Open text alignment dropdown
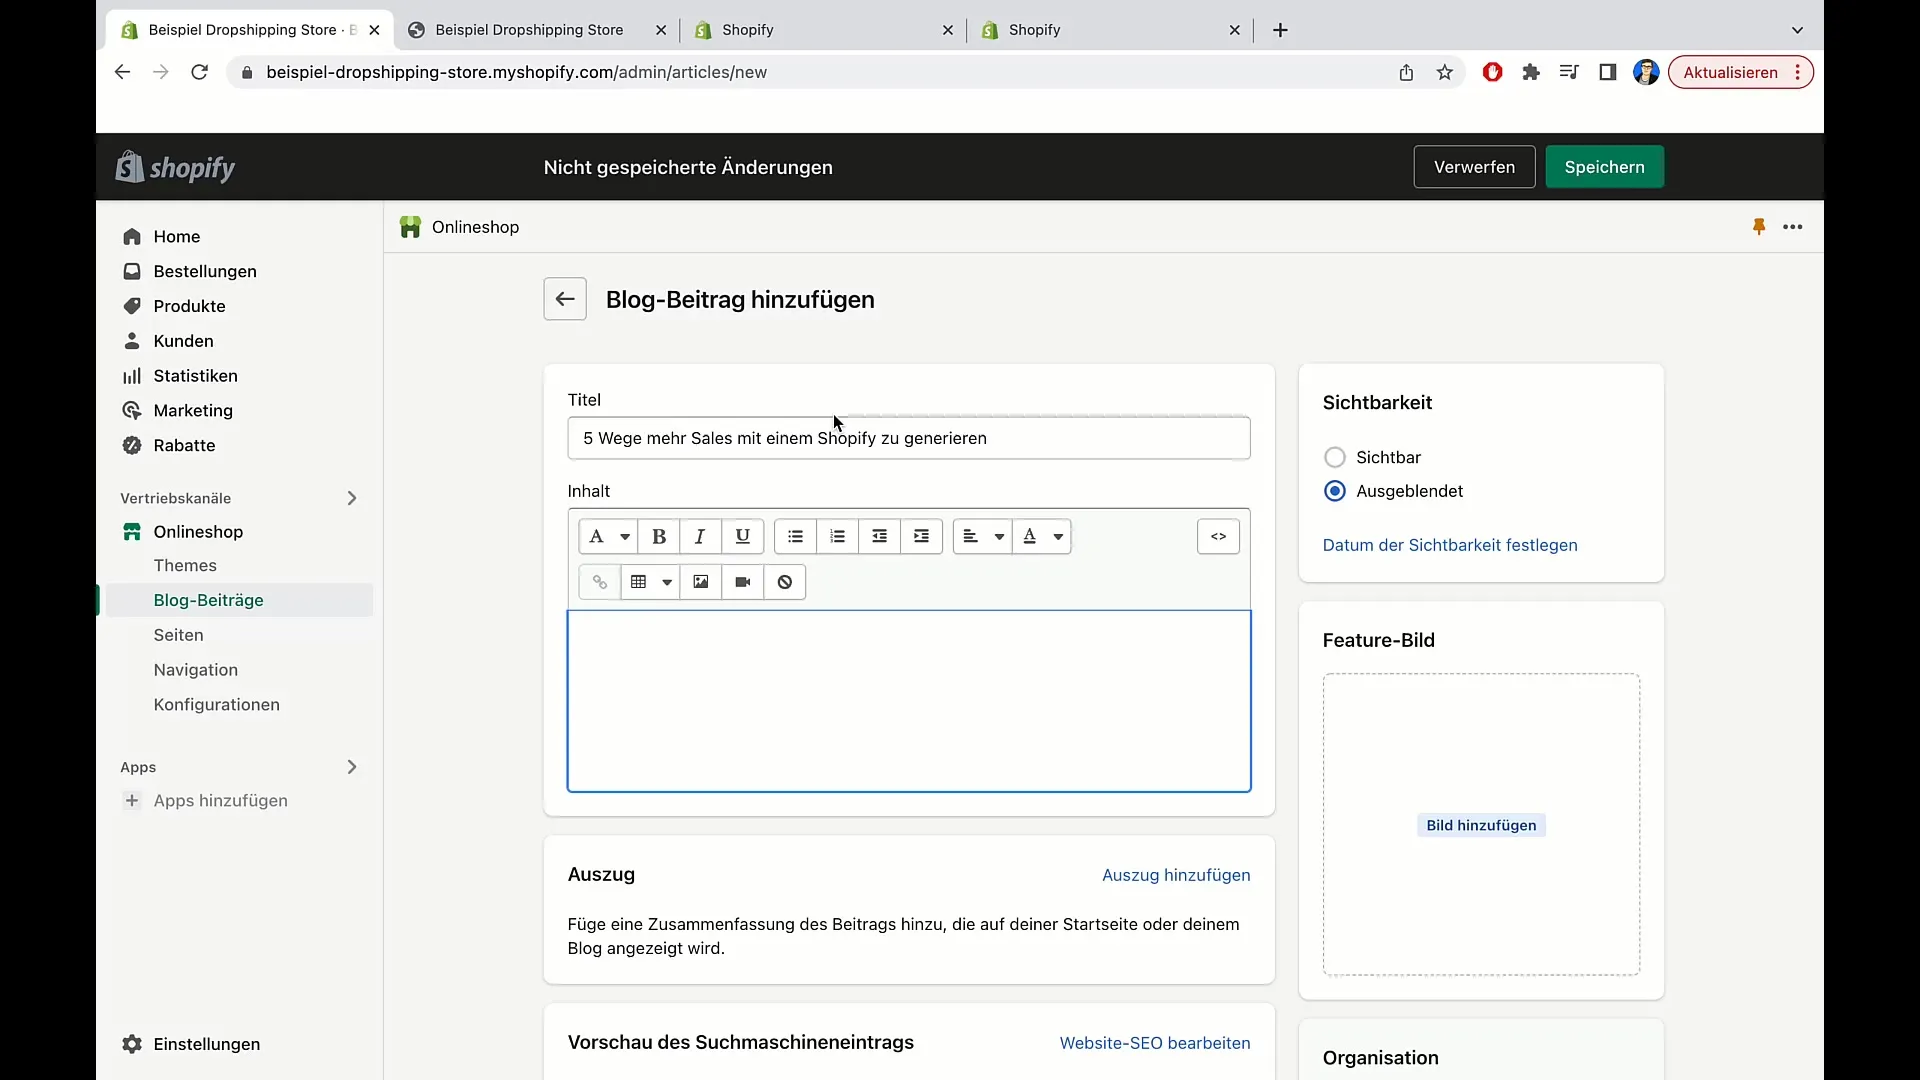 coord(984,535)
